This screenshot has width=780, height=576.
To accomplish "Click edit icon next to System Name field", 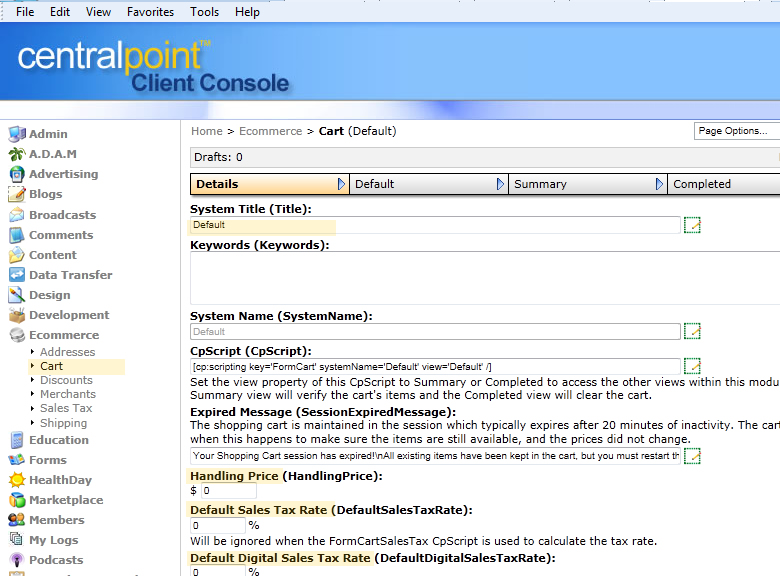I will point(692,331).
